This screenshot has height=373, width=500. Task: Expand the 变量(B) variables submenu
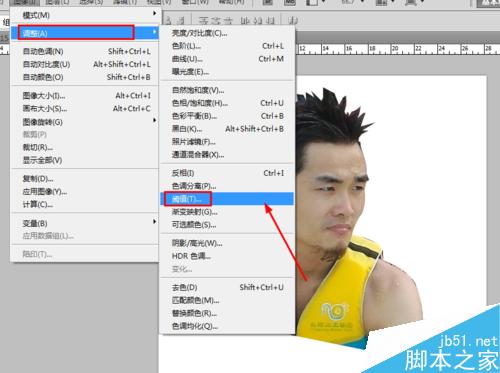tap(85, 223)
